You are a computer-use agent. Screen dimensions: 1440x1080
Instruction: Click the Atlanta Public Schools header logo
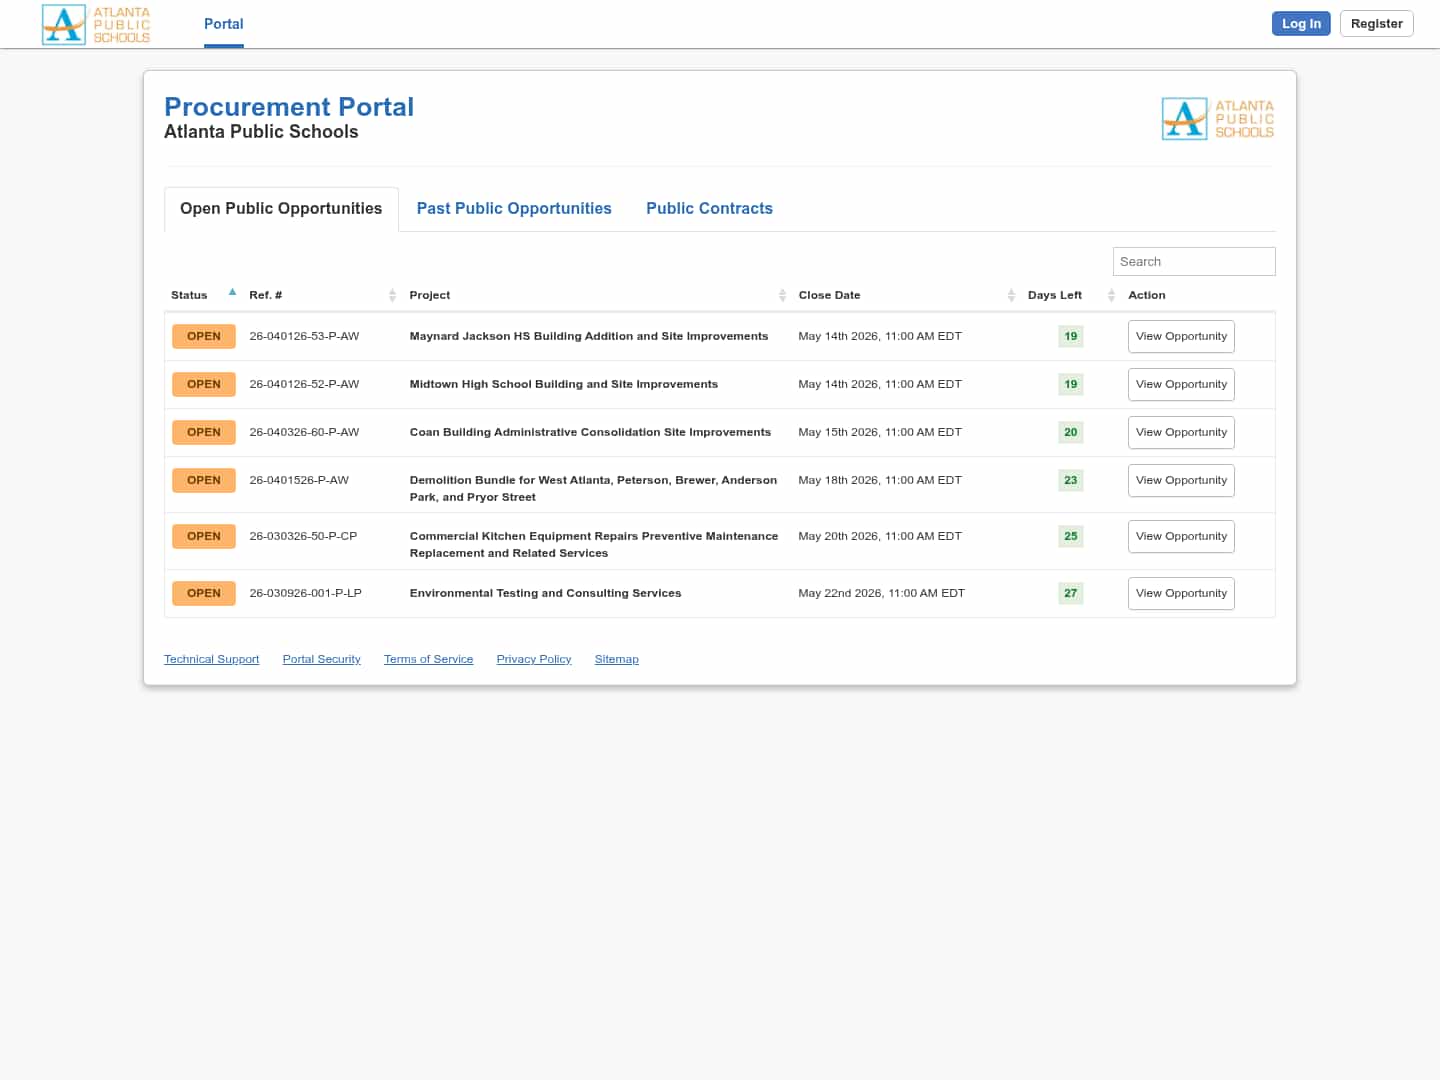[x=96, y=24]
